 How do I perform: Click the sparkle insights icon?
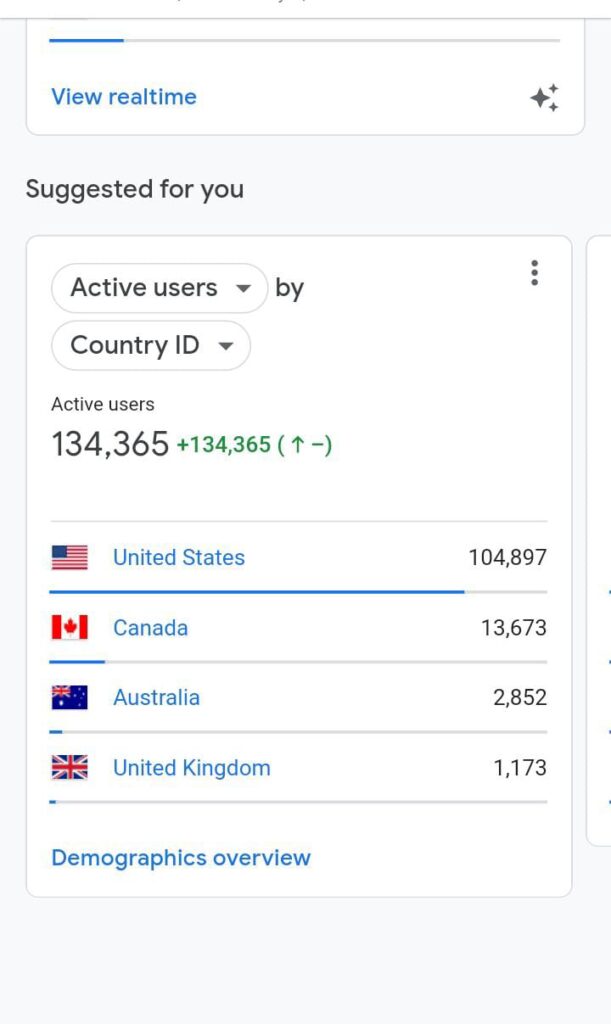pyautogui.click(x=544, y=98)
